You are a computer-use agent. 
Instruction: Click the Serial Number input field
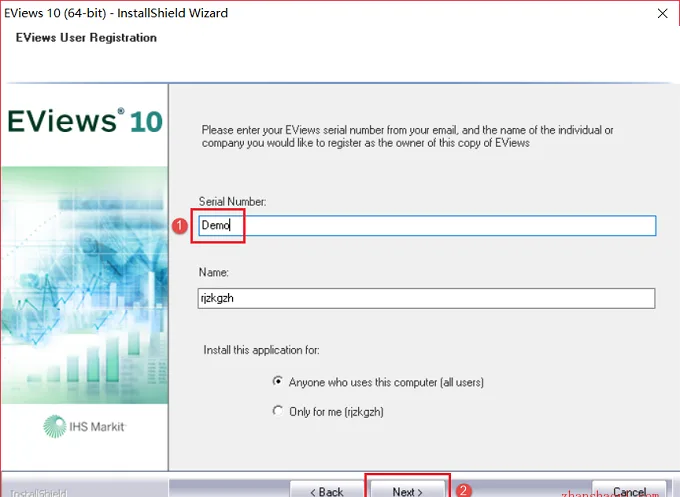(427, 226)
